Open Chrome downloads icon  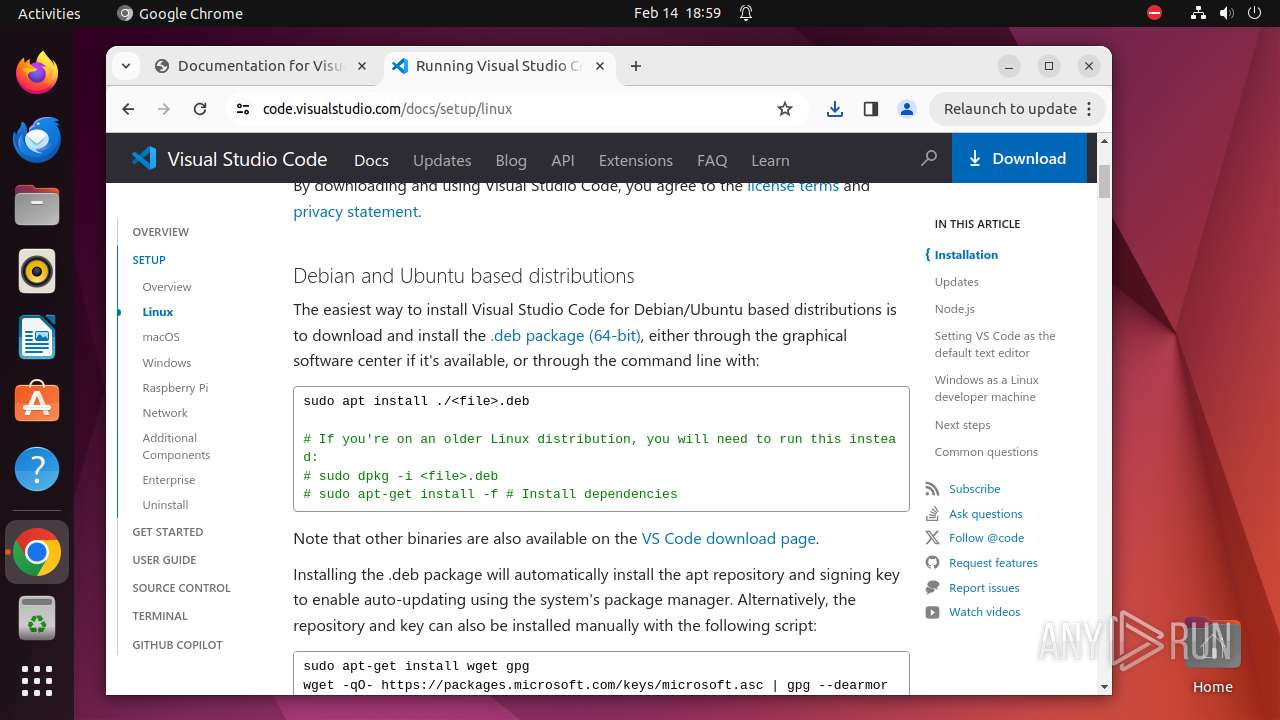(835, 109)
